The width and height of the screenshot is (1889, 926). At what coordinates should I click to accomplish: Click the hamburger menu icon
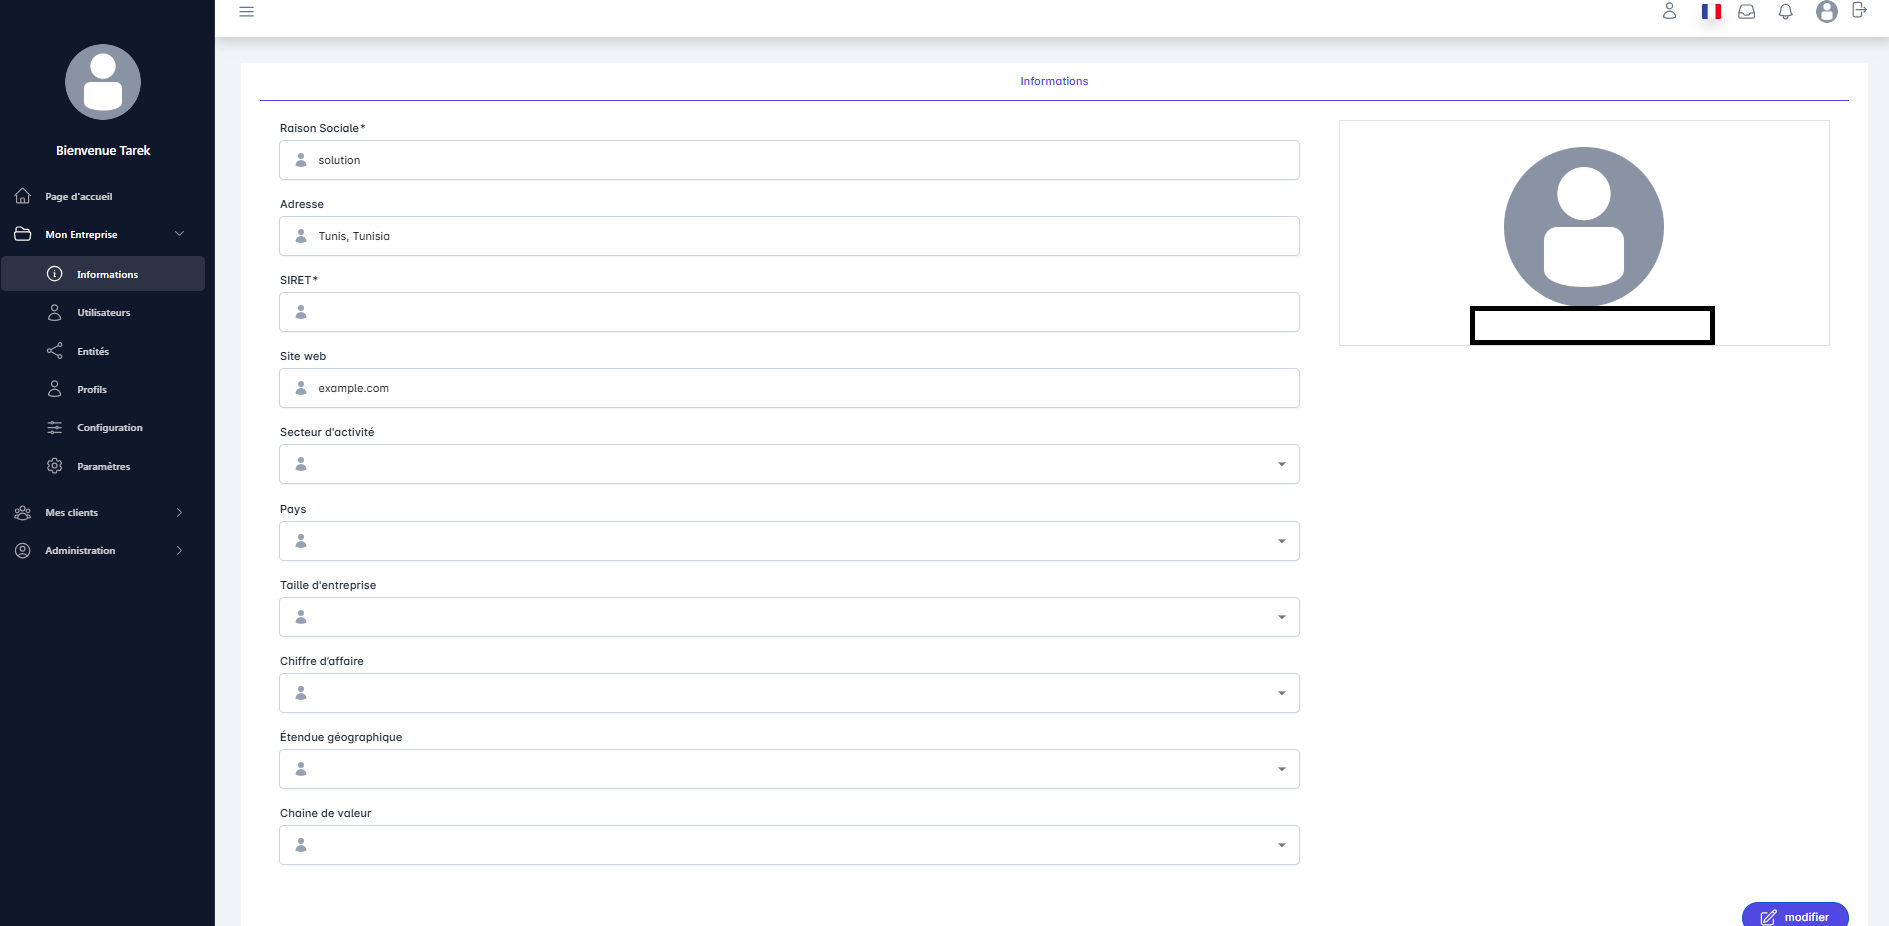click(x=247, y=12)
